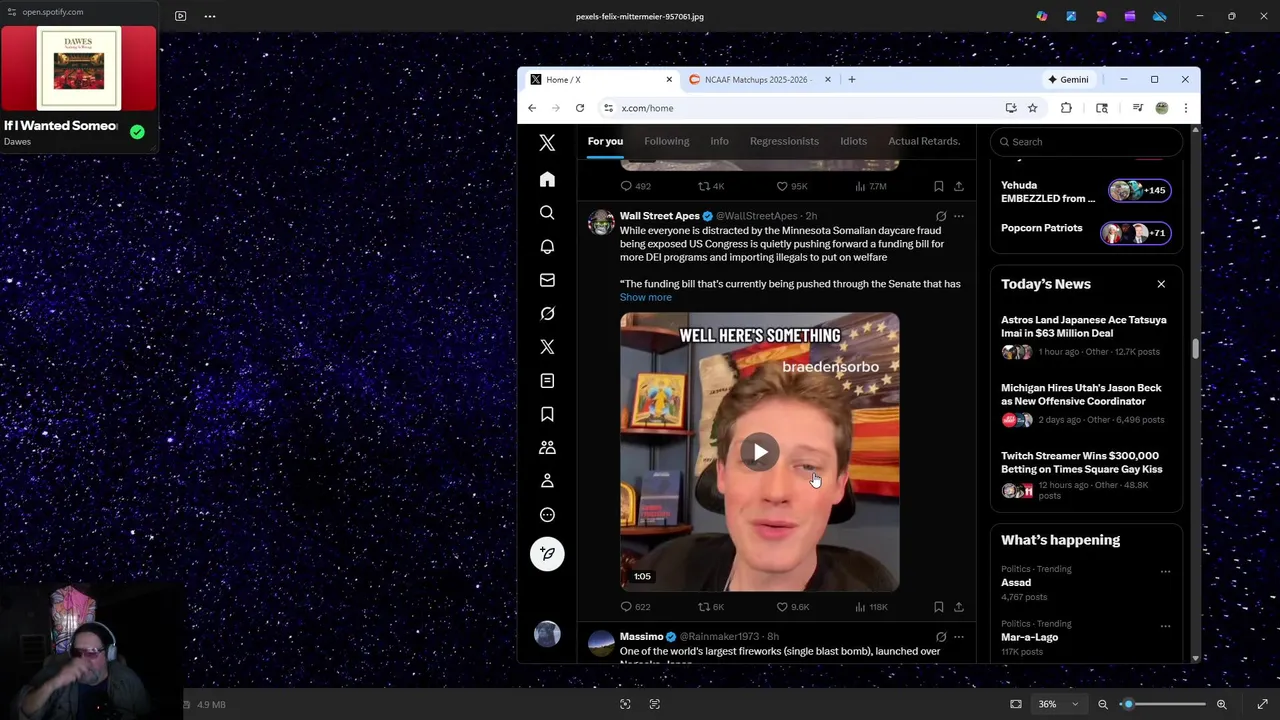Open Notifications bell in X sidebar
The height and width of the screenshot is (720, 1280).
pos(547,246)
